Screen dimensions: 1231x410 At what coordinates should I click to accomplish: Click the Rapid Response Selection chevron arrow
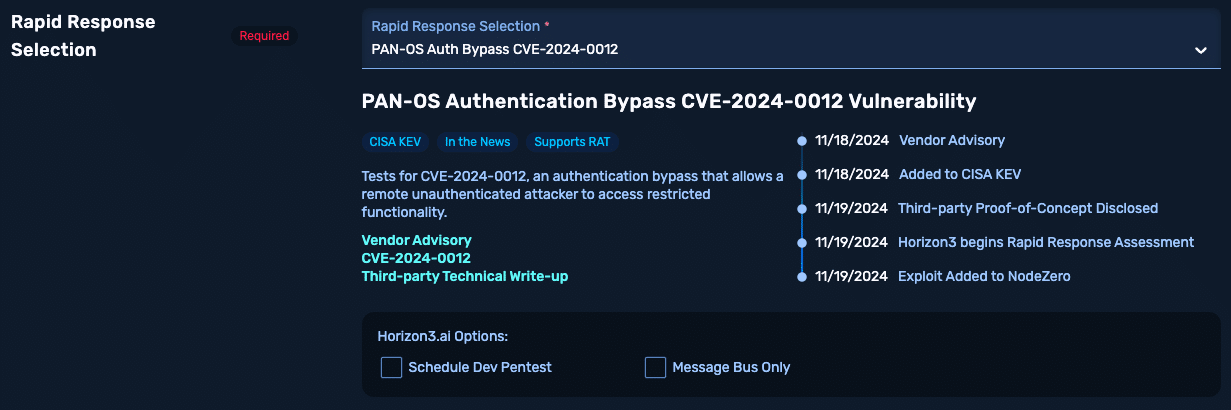1201,50
